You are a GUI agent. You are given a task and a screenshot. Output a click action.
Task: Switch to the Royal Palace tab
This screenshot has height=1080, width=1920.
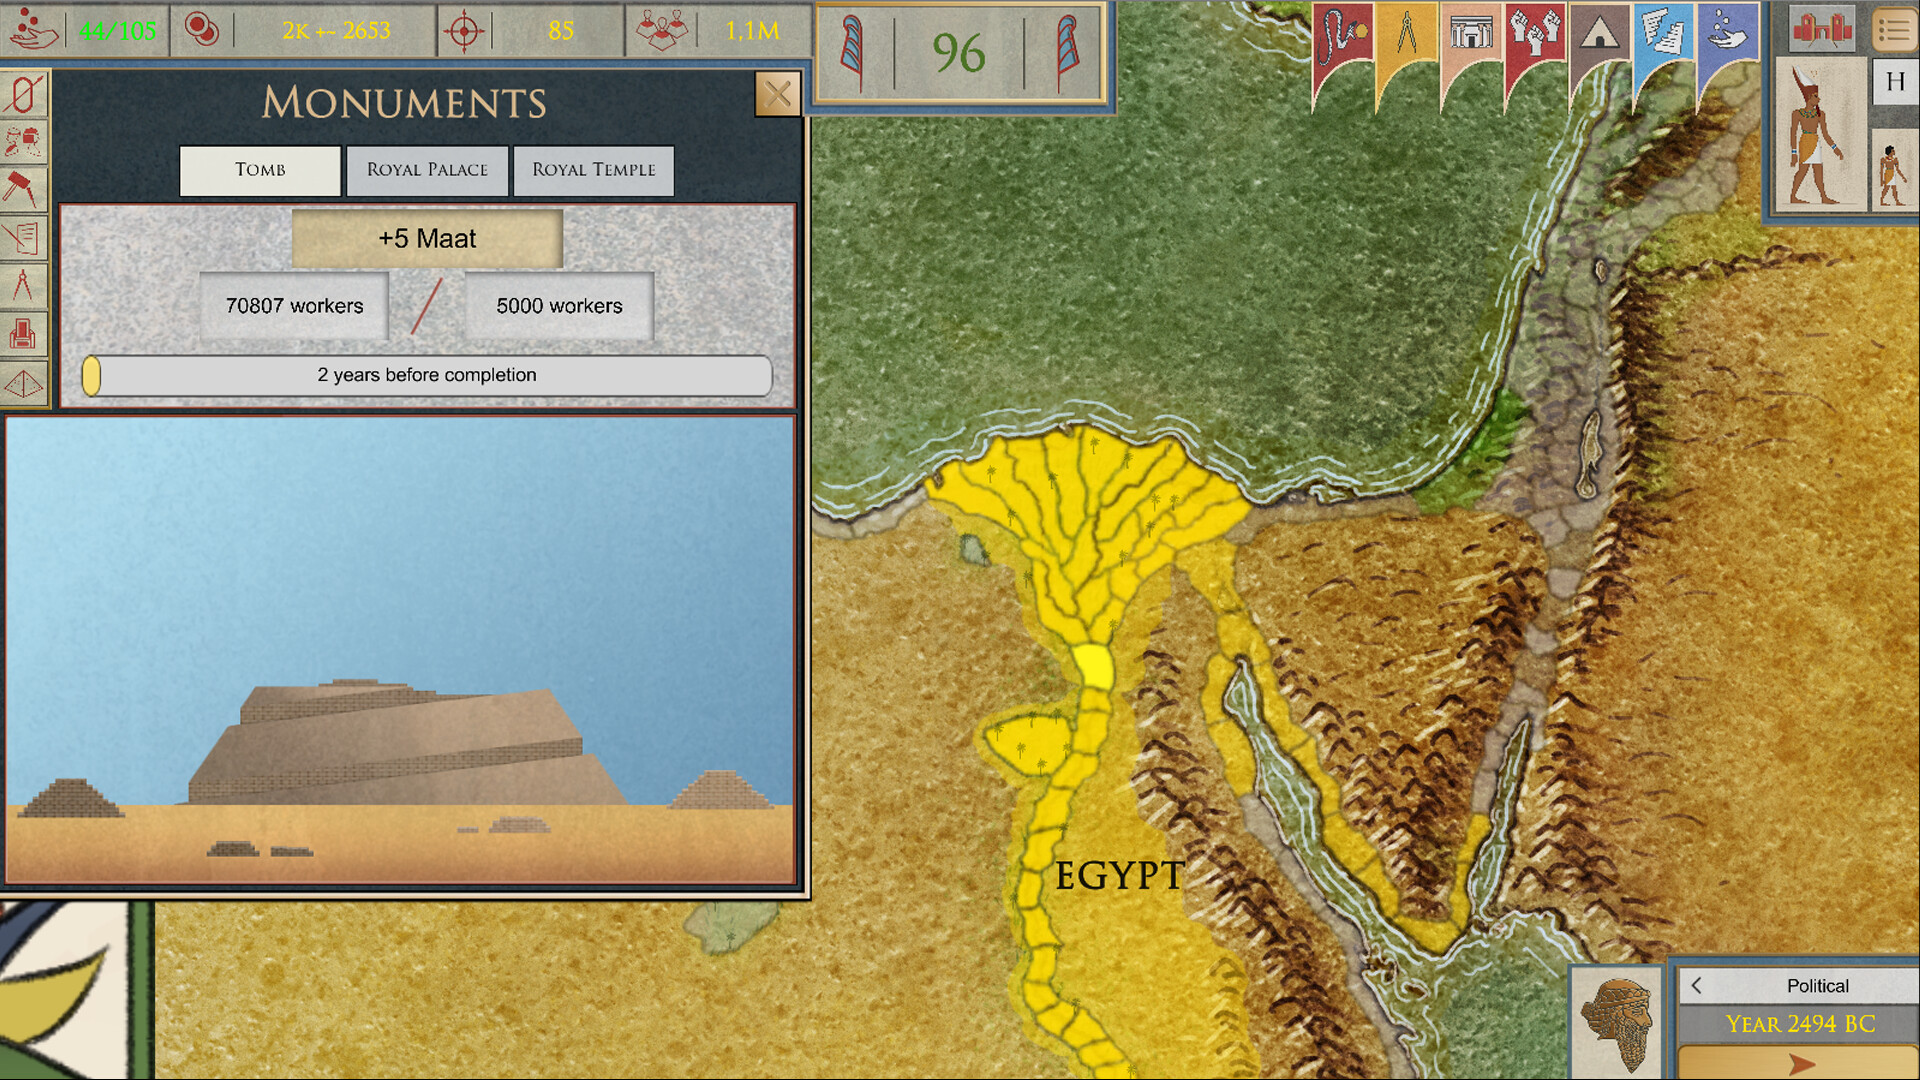427,170
